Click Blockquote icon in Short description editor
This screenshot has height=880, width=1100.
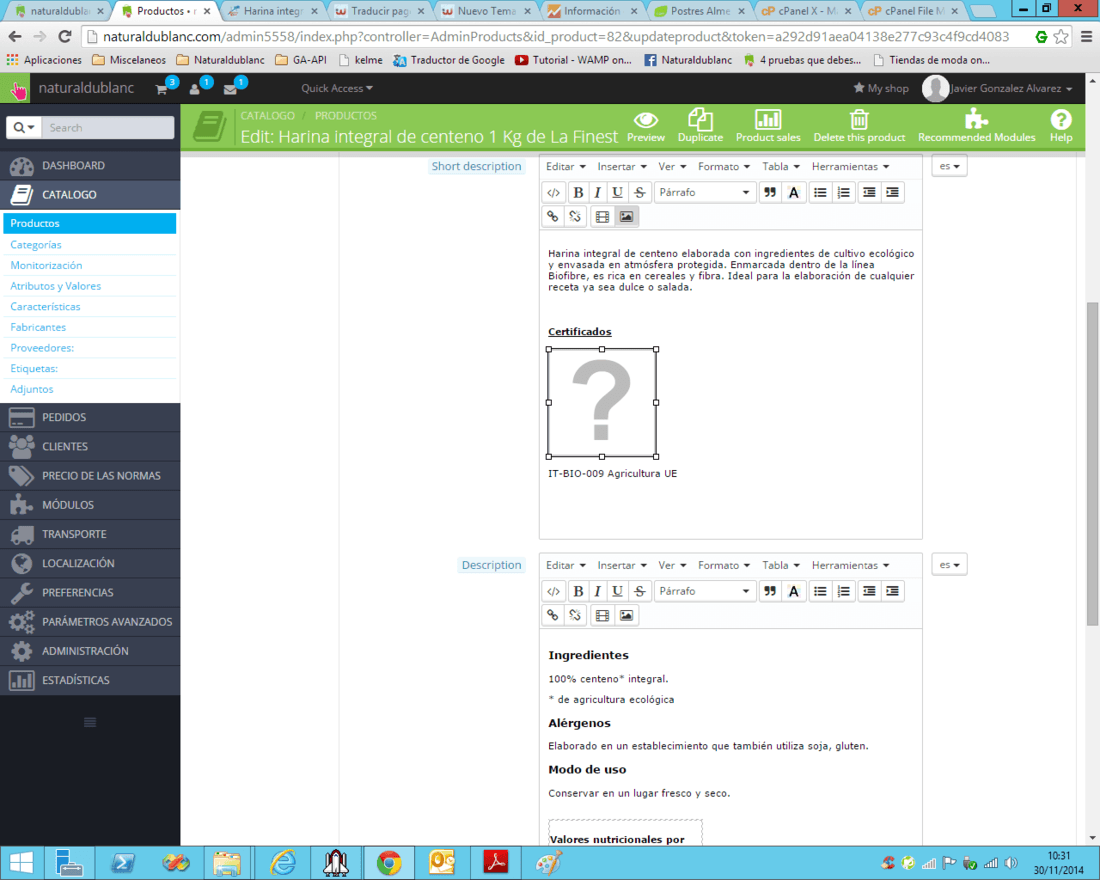click(770, 192)
